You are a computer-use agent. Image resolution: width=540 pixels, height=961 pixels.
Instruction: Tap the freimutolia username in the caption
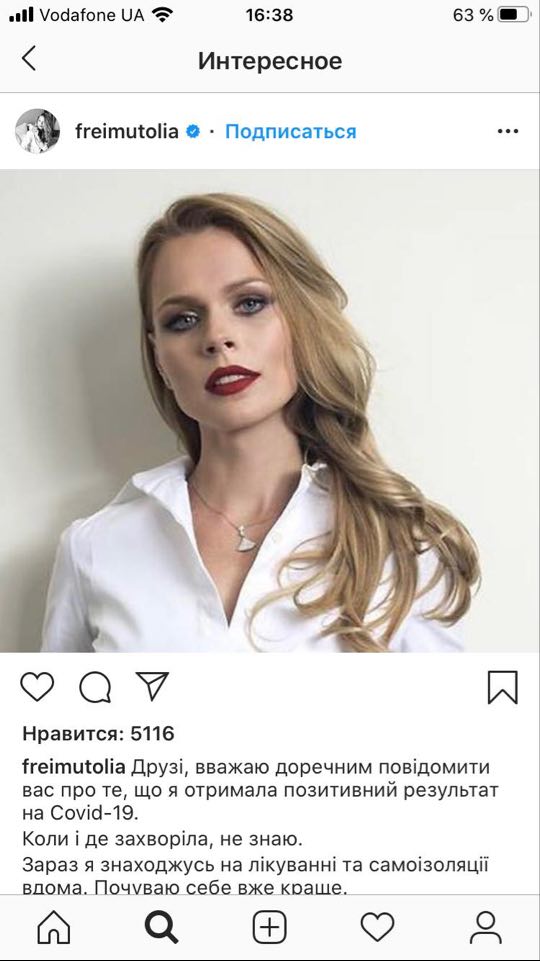tap(74, 767)
